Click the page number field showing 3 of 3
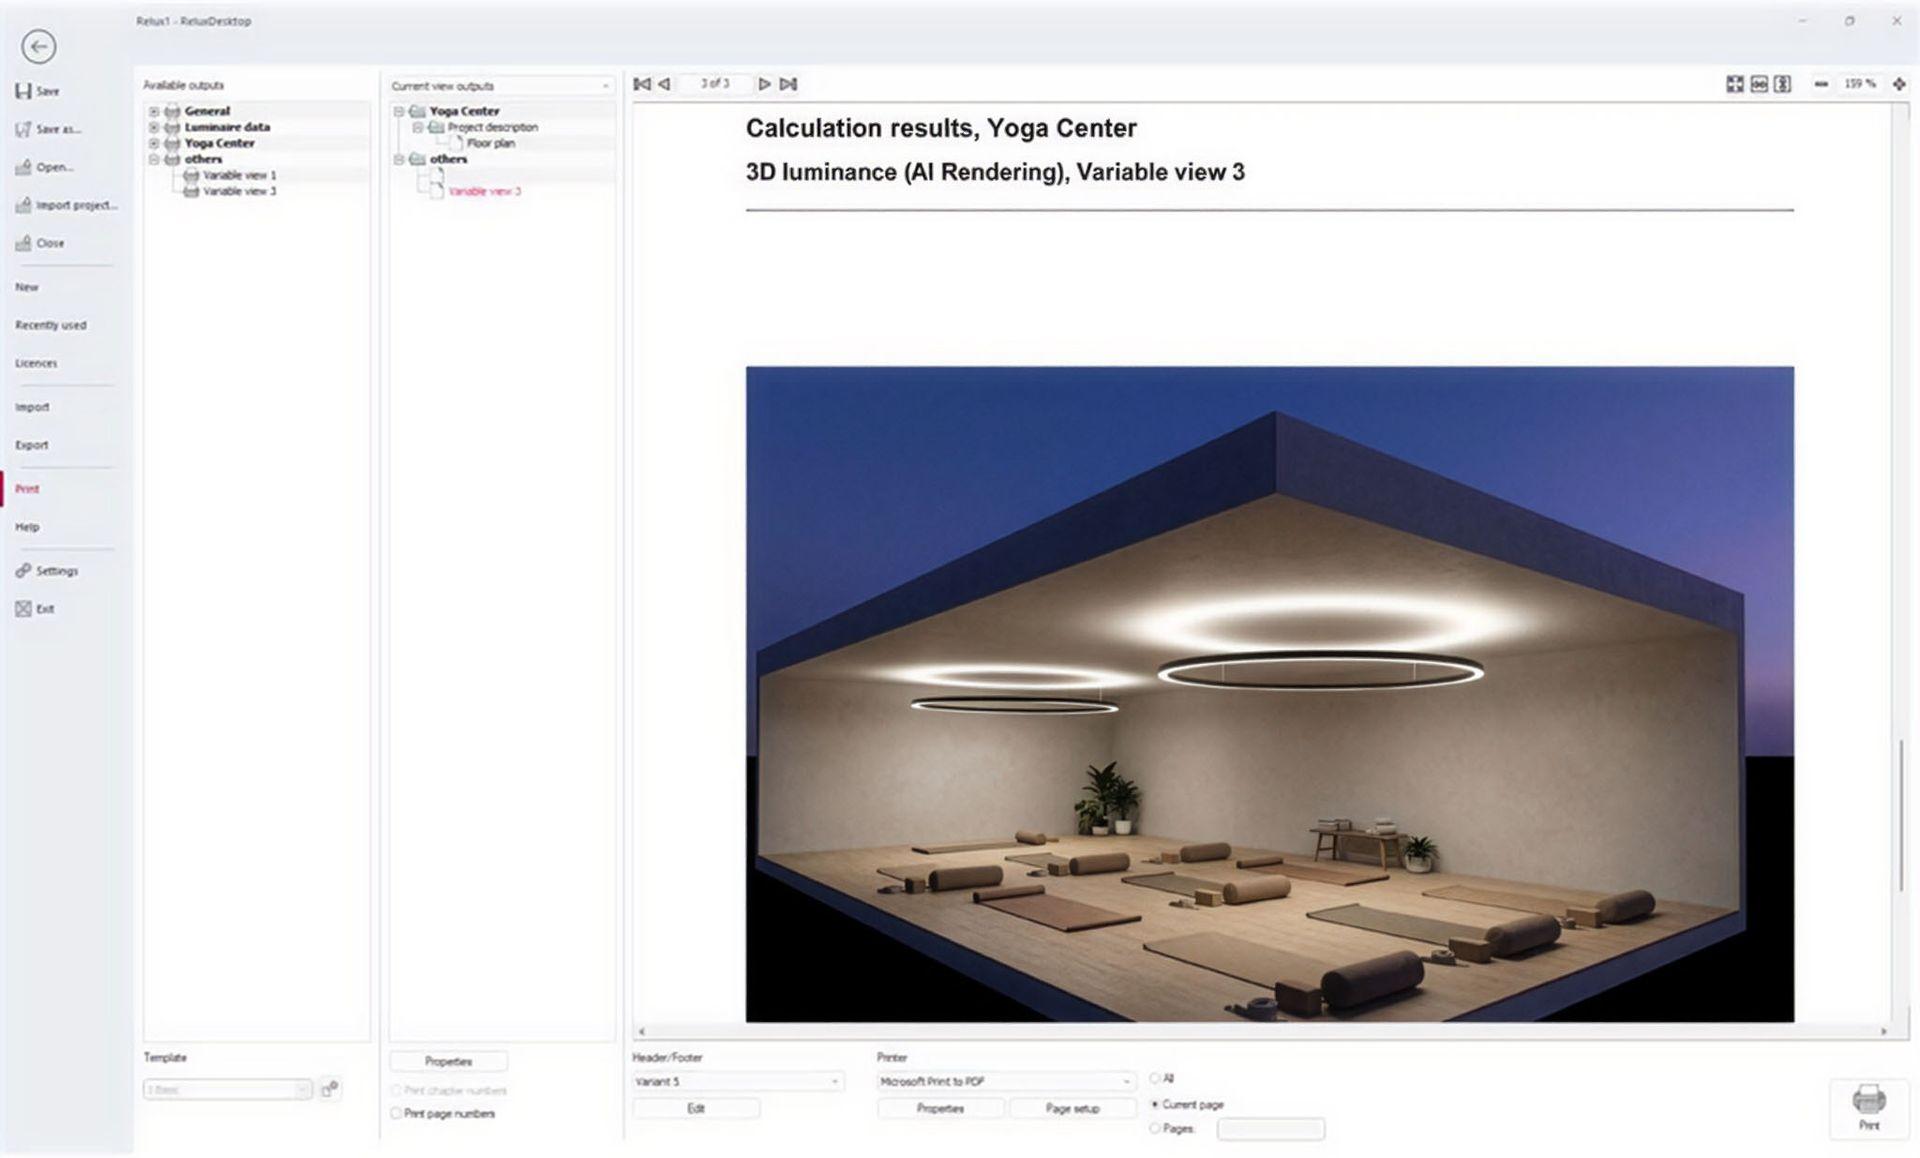 (714, 84)
